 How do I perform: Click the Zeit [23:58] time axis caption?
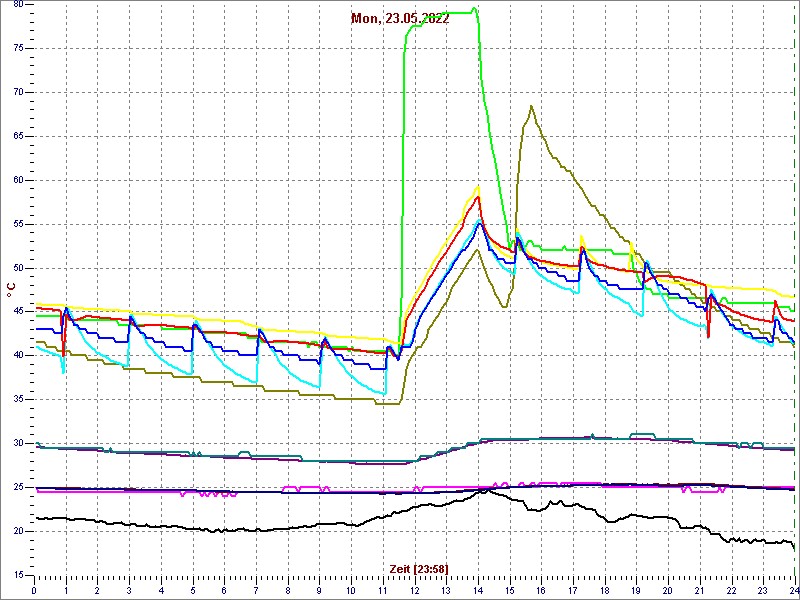(419, 568)
